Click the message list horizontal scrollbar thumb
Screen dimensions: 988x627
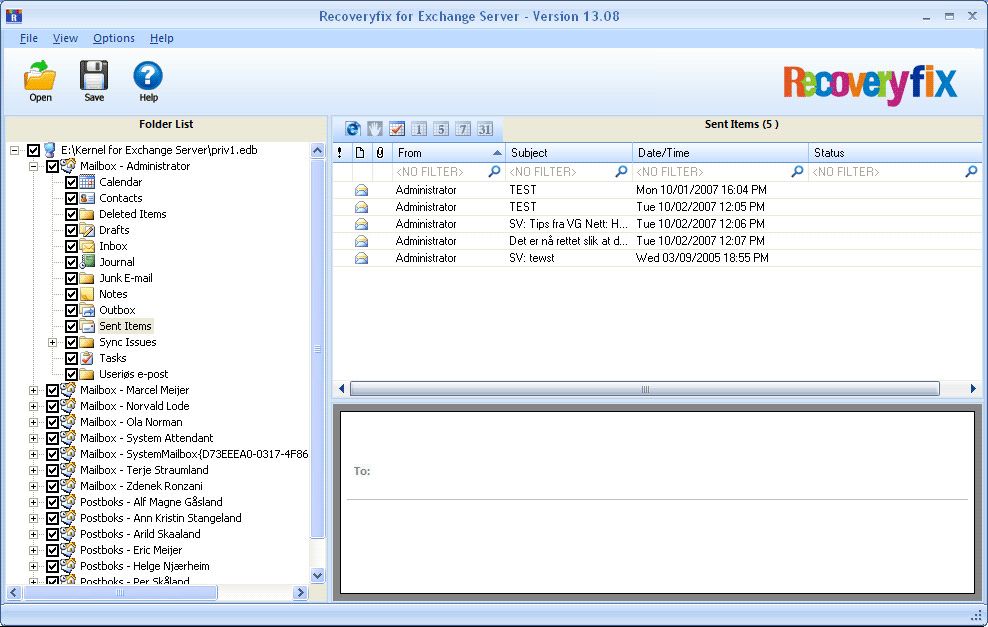pos(645,389)
